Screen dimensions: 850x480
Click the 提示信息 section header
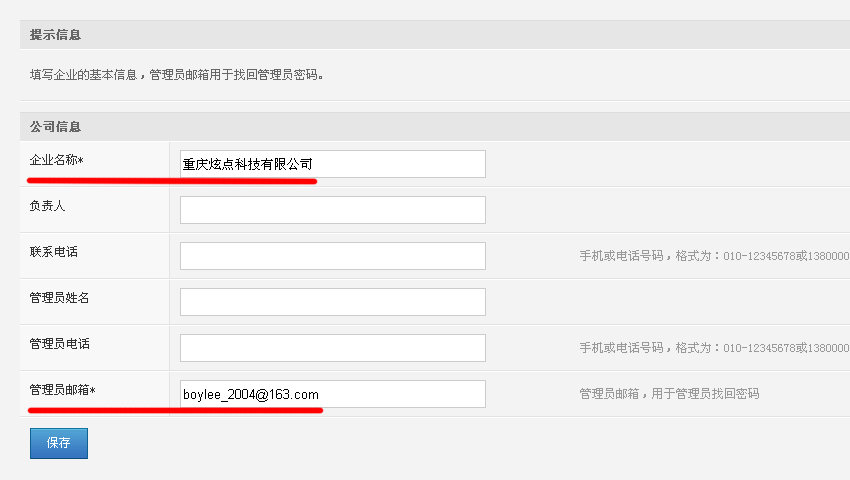tap(55, 35)
